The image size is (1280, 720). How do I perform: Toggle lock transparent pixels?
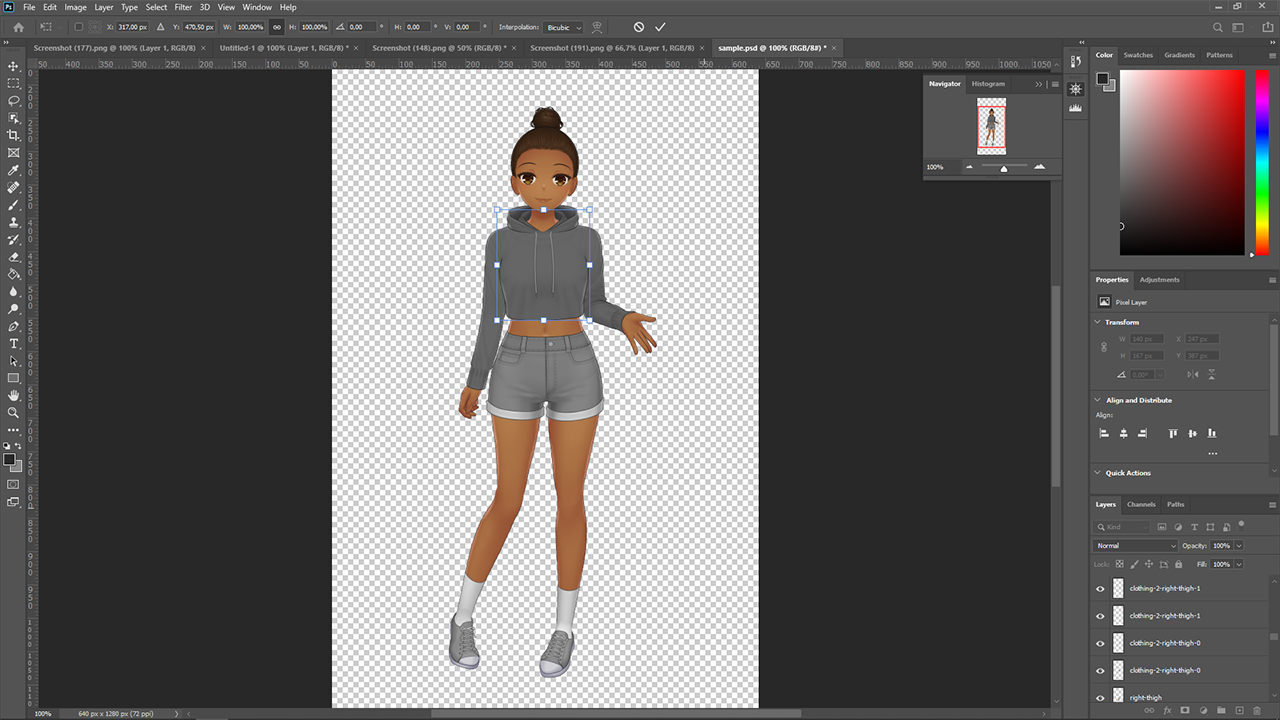tap(1120, 564)
